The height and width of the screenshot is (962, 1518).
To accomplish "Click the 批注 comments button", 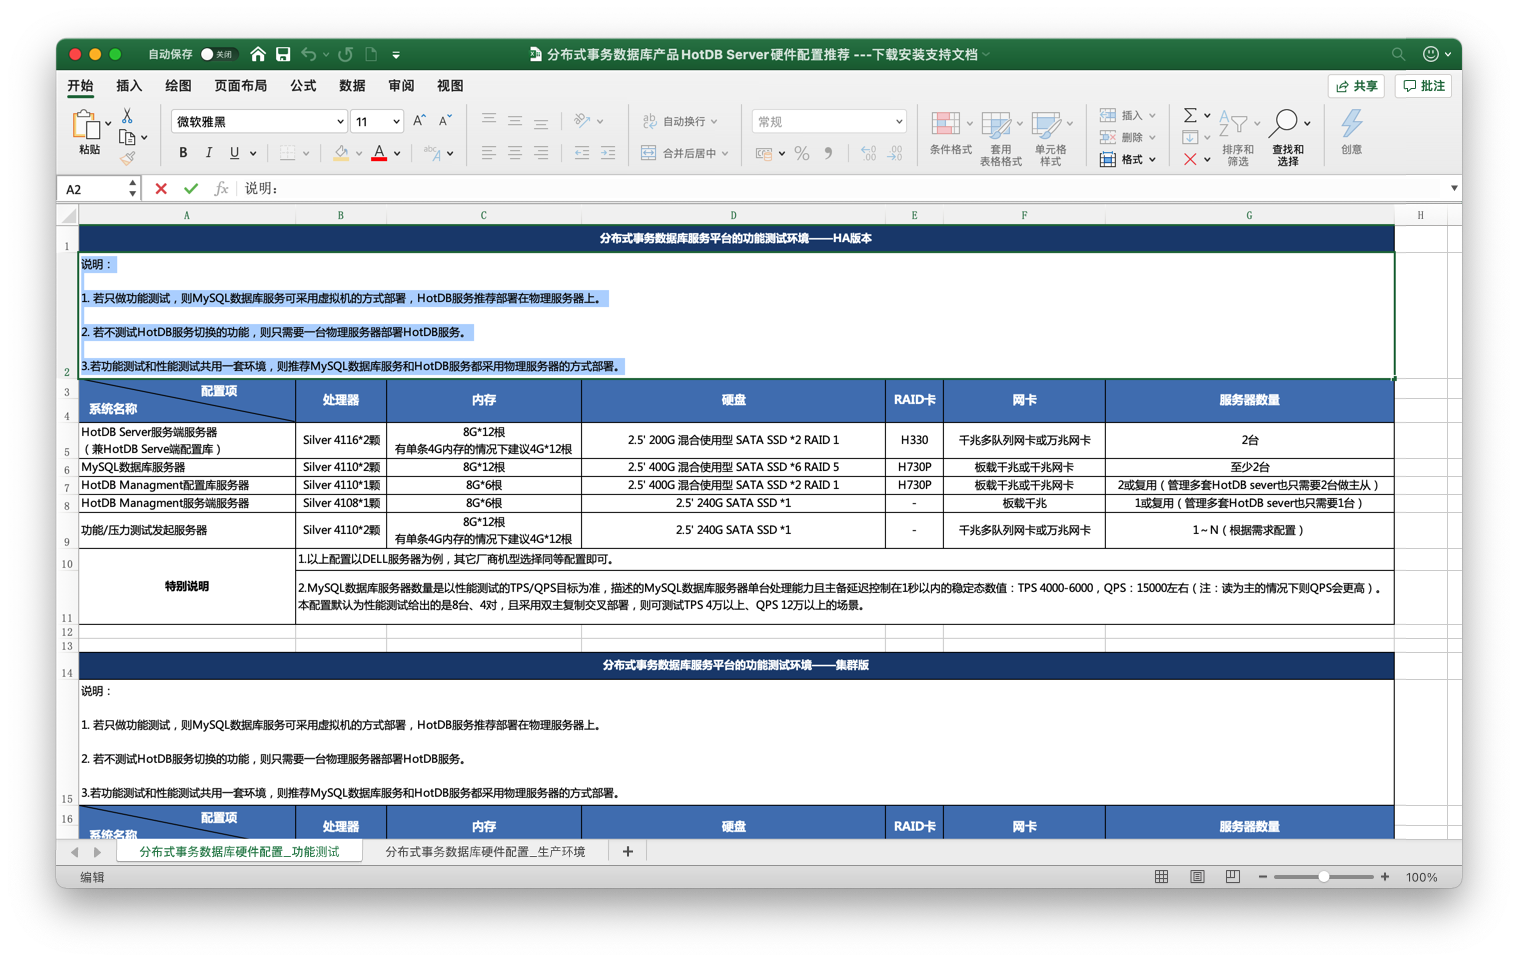I will [1424, 86].
